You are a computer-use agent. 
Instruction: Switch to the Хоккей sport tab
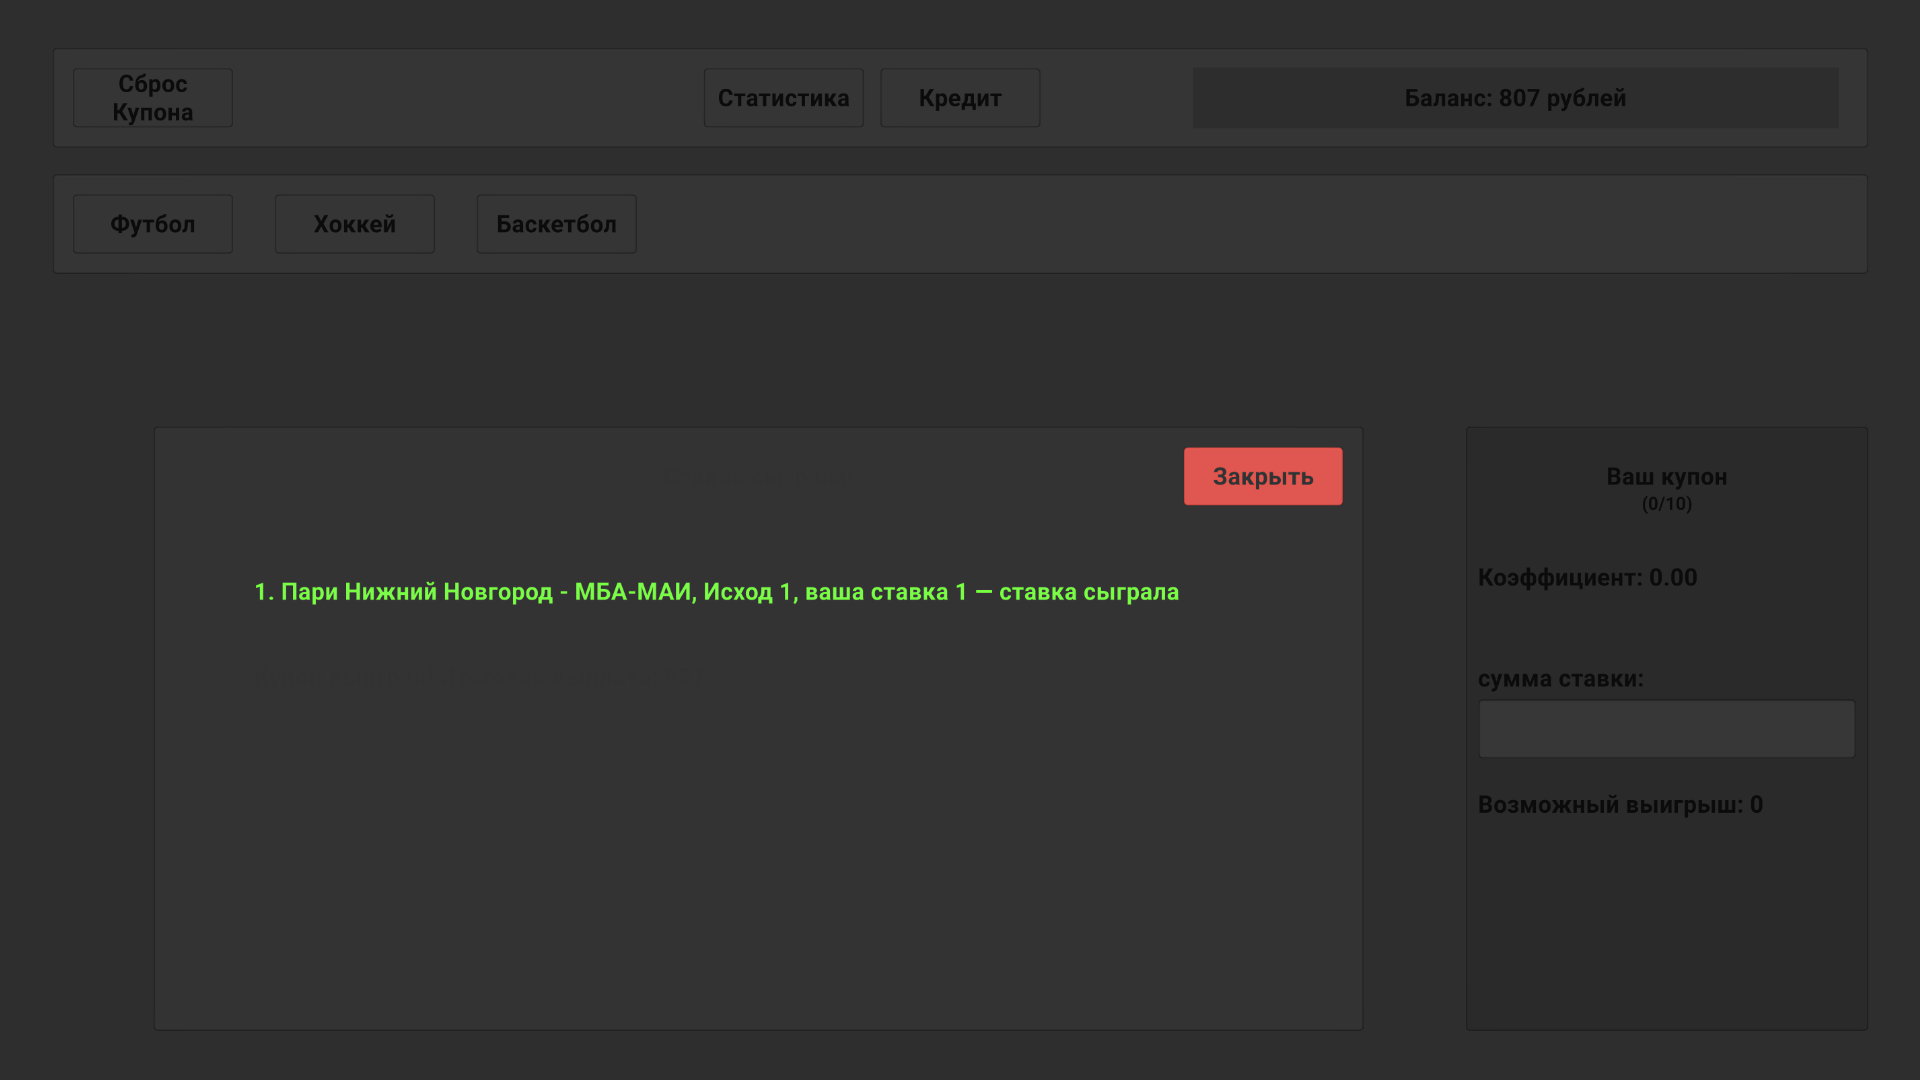pos(354,223)
